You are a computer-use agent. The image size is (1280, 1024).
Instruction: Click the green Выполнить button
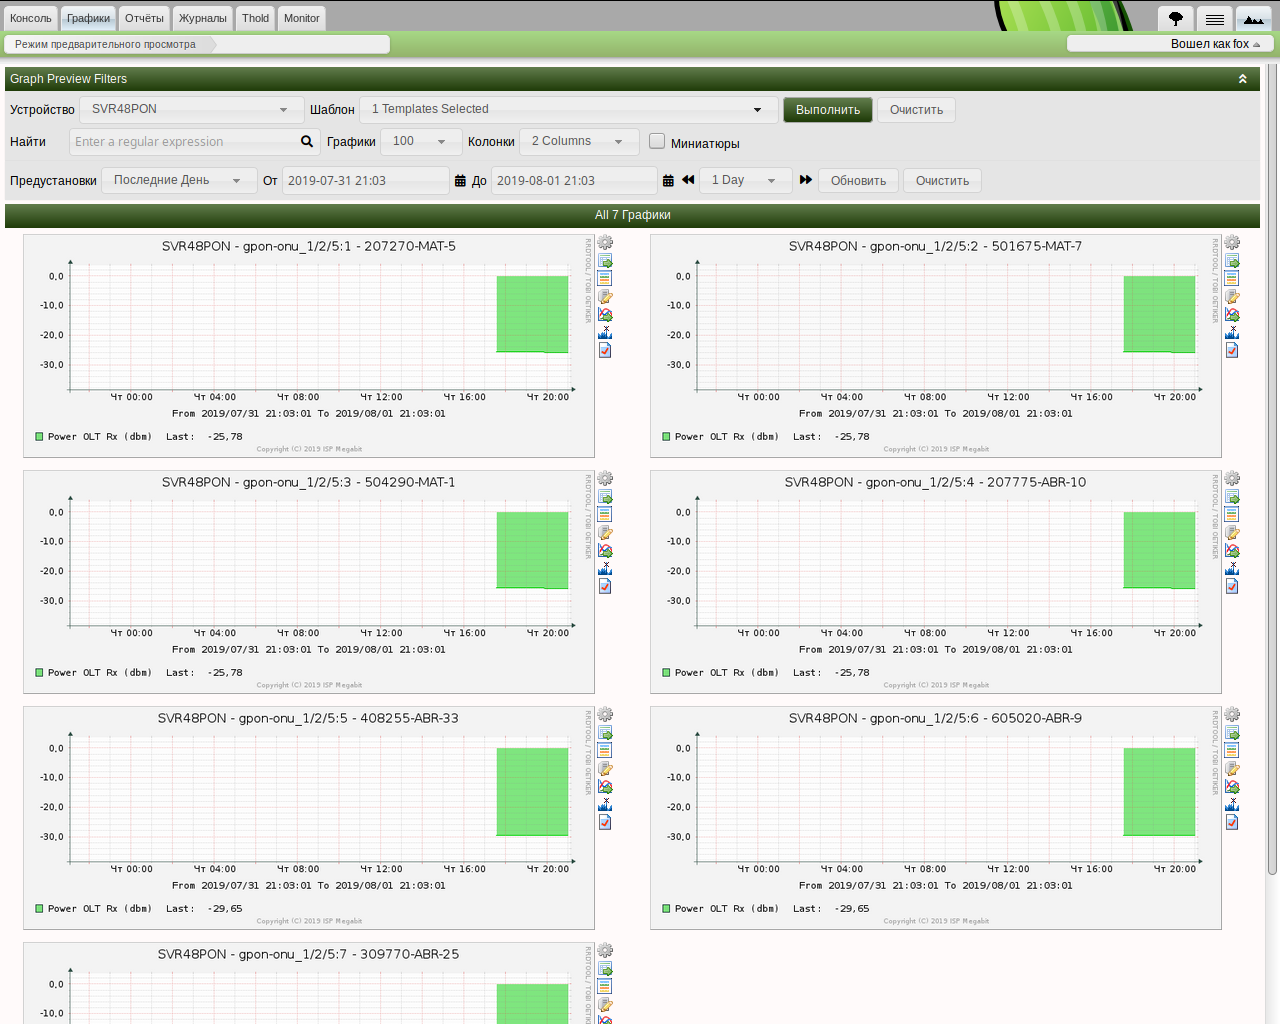pos(828,110)
